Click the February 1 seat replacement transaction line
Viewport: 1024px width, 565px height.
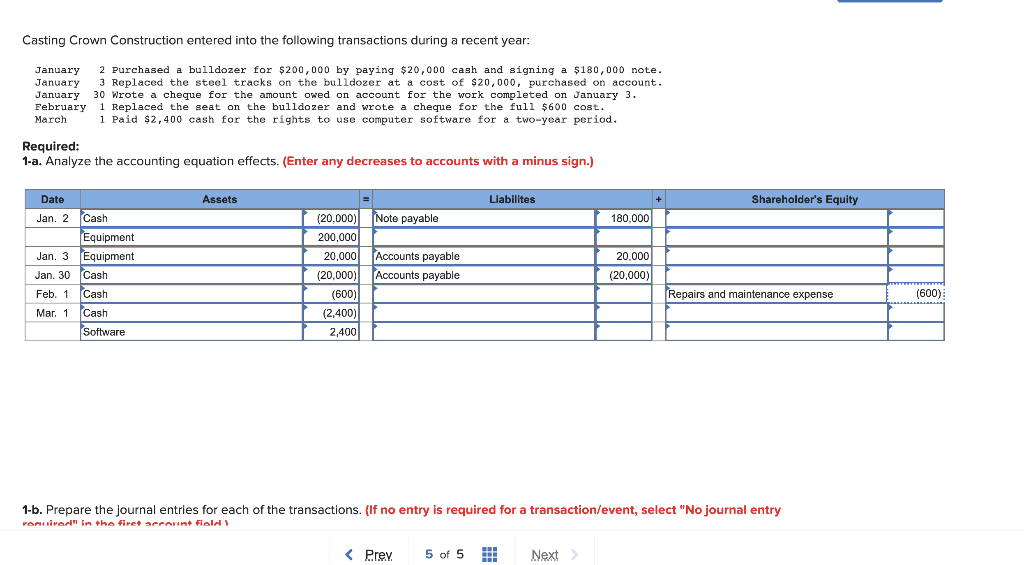(x=320, y=107)
